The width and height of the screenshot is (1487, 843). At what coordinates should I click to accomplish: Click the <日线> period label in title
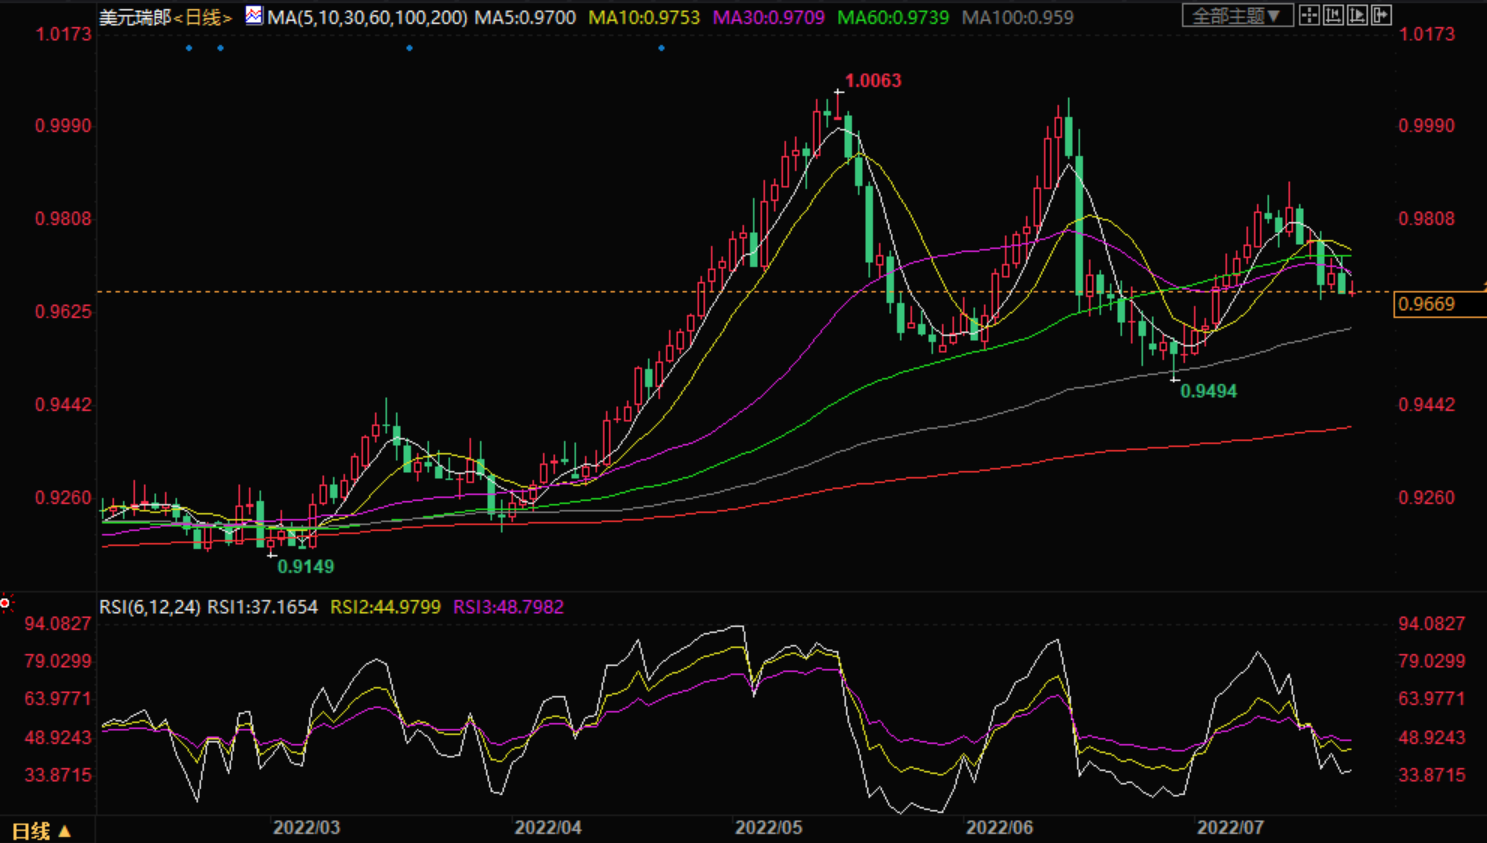(202, 18)
